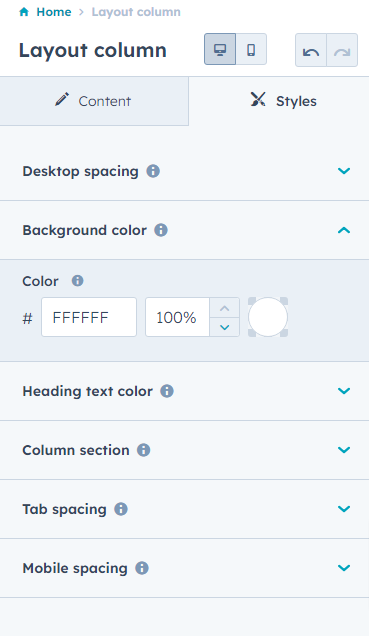Go to the Home breadcrumb link
369x636 pixels.
click(54, 12)
